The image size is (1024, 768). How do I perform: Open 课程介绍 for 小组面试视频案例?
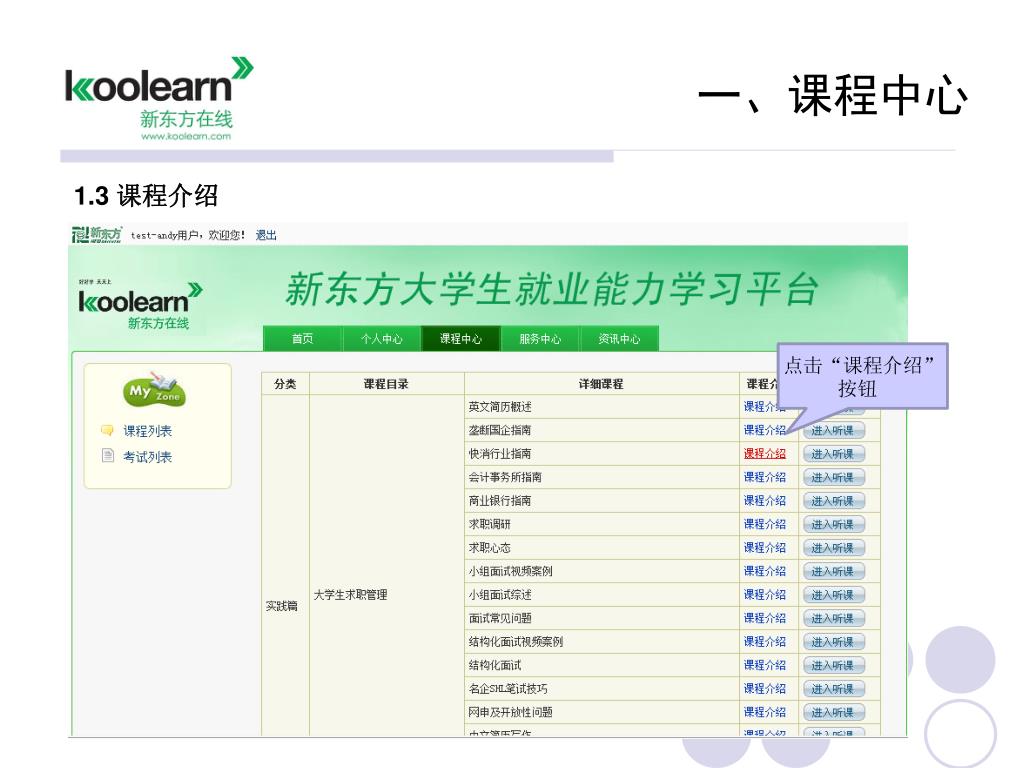[764, 571]
